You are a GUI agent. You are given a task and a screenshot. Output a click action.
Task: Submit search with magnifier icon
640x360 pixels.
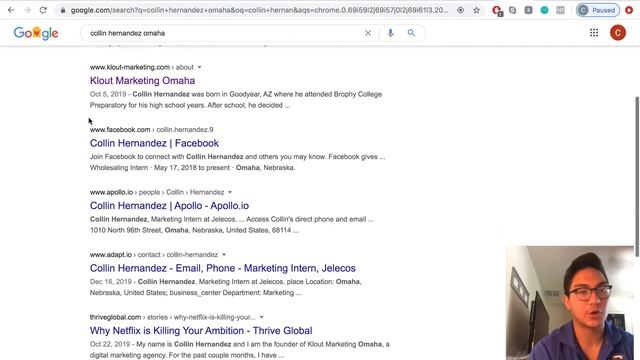tap(411, 33)
